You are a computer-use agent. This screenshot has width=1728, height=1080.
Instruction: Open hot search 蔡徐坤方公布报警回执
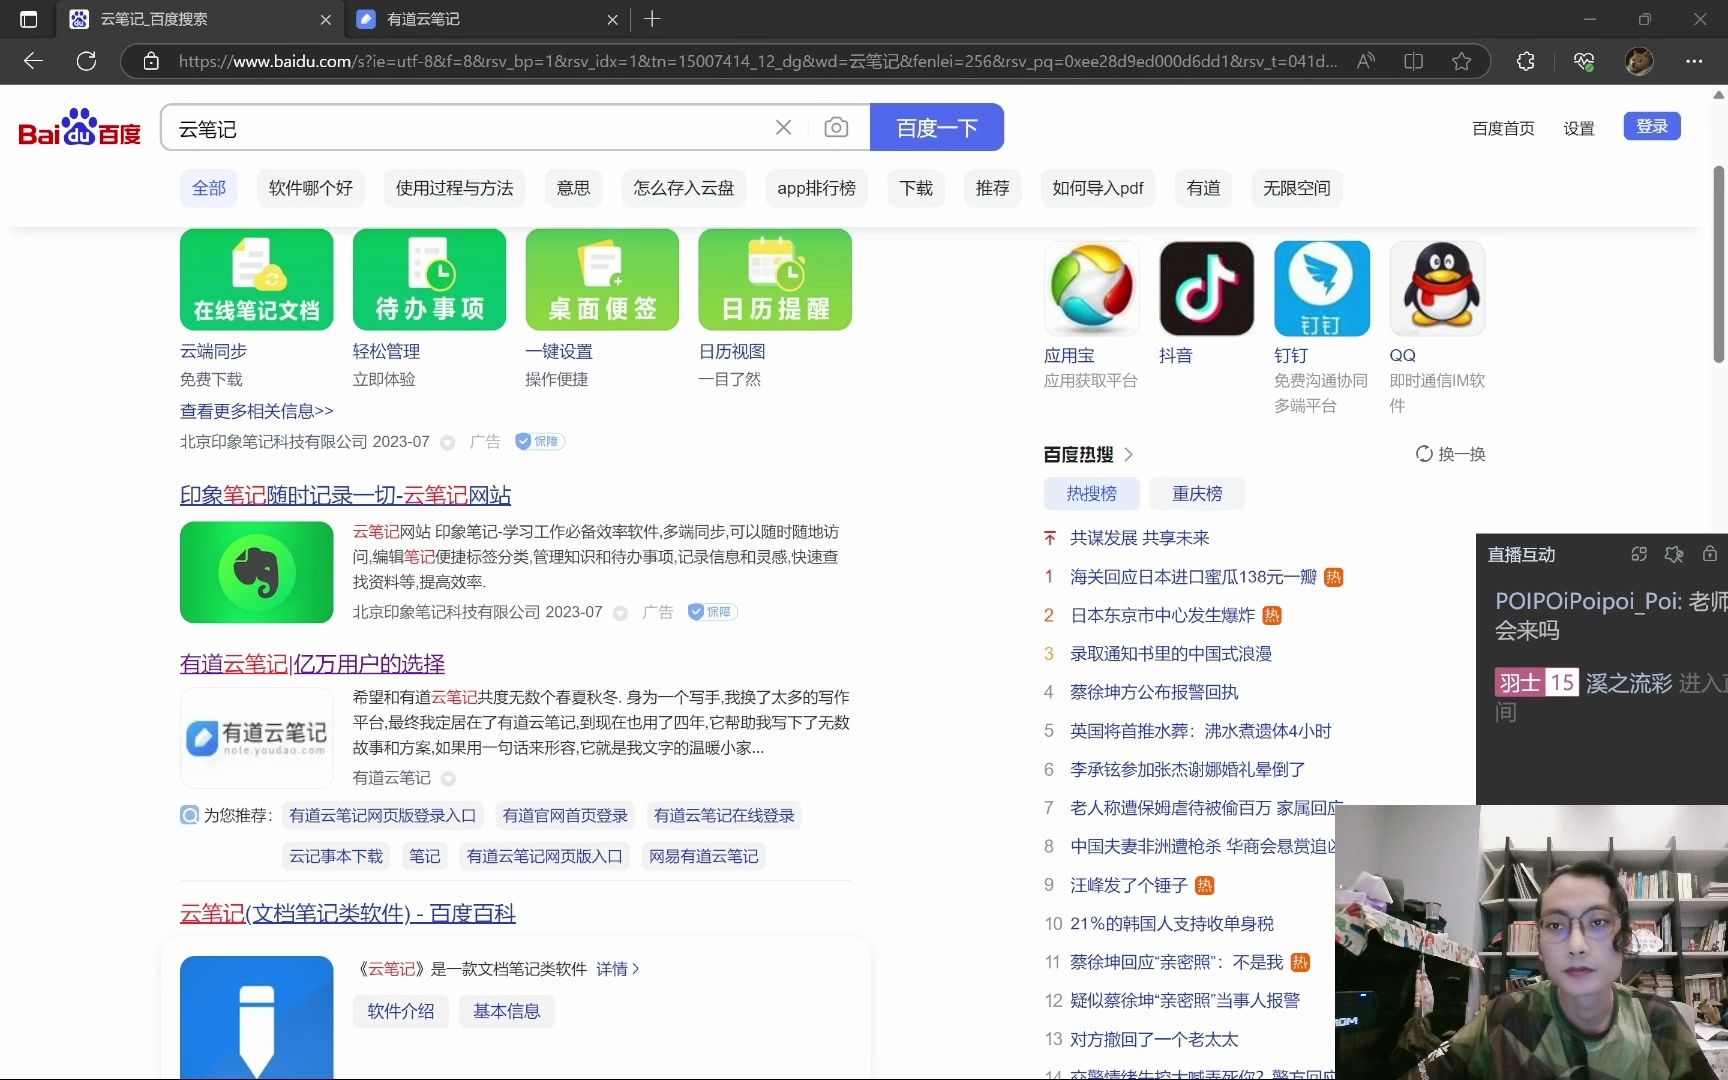click(1154, 692)
